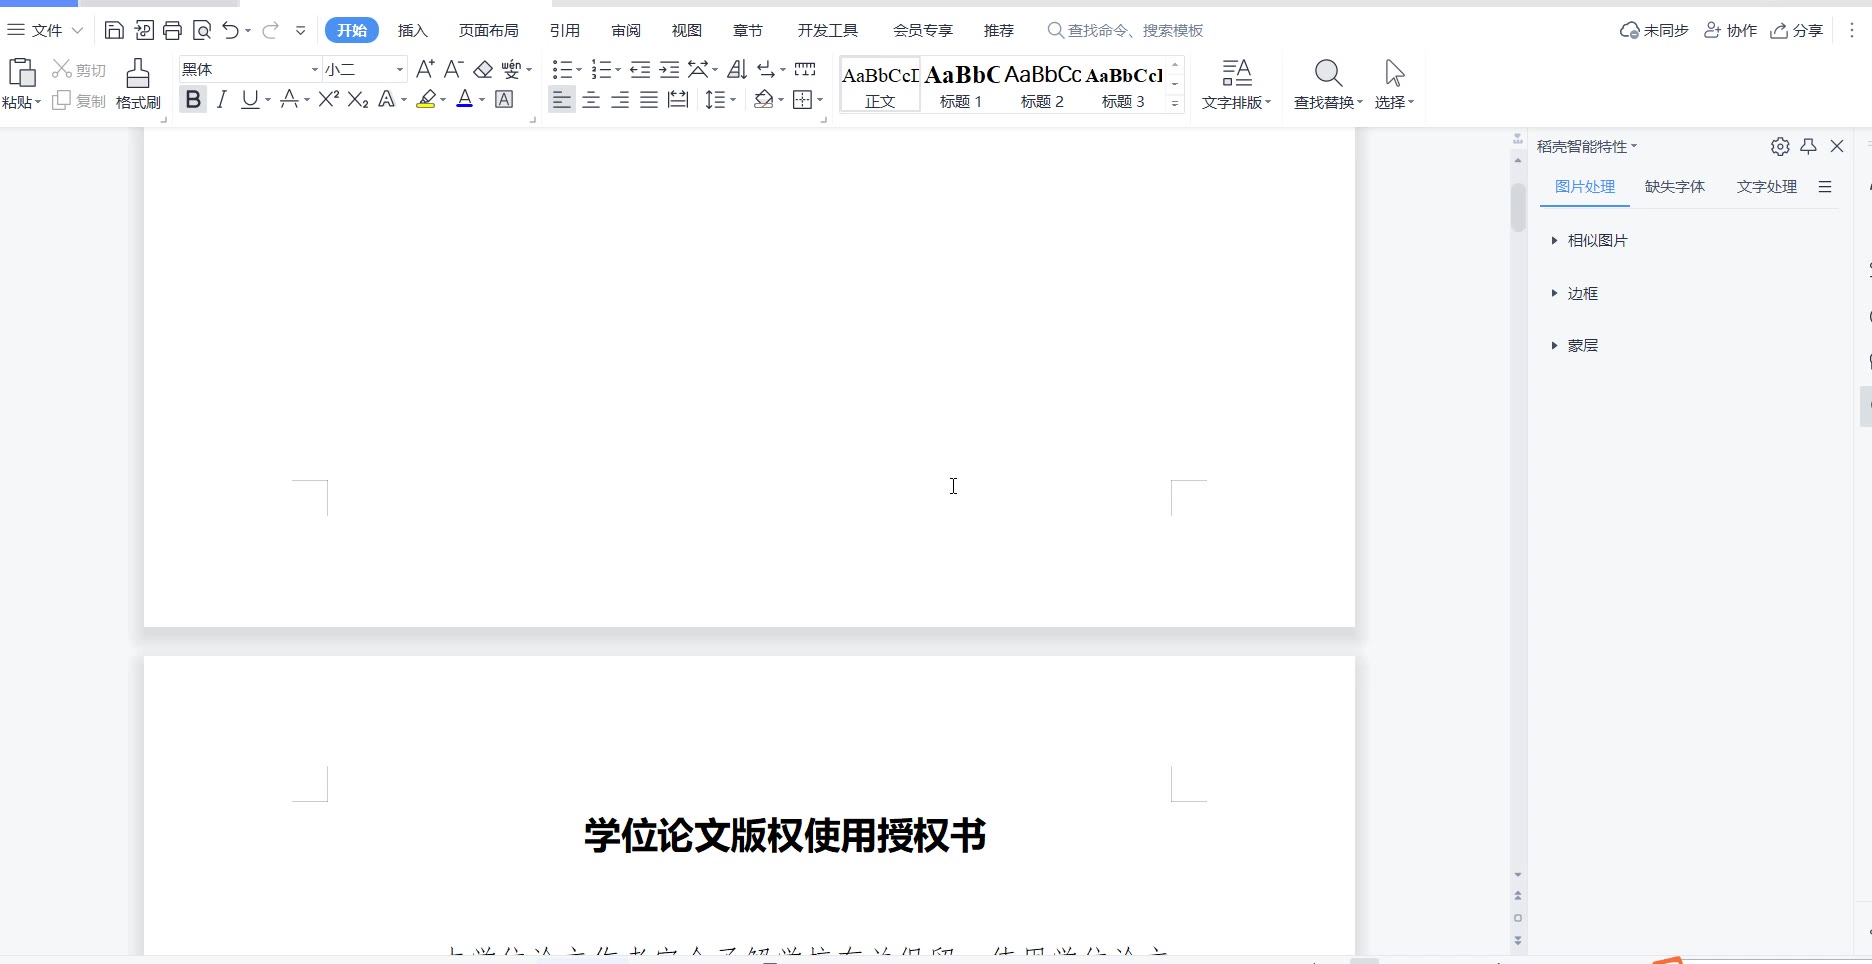
Task: Click the Print icon in quick access toolbar
Action: click(x=172, y=30)
